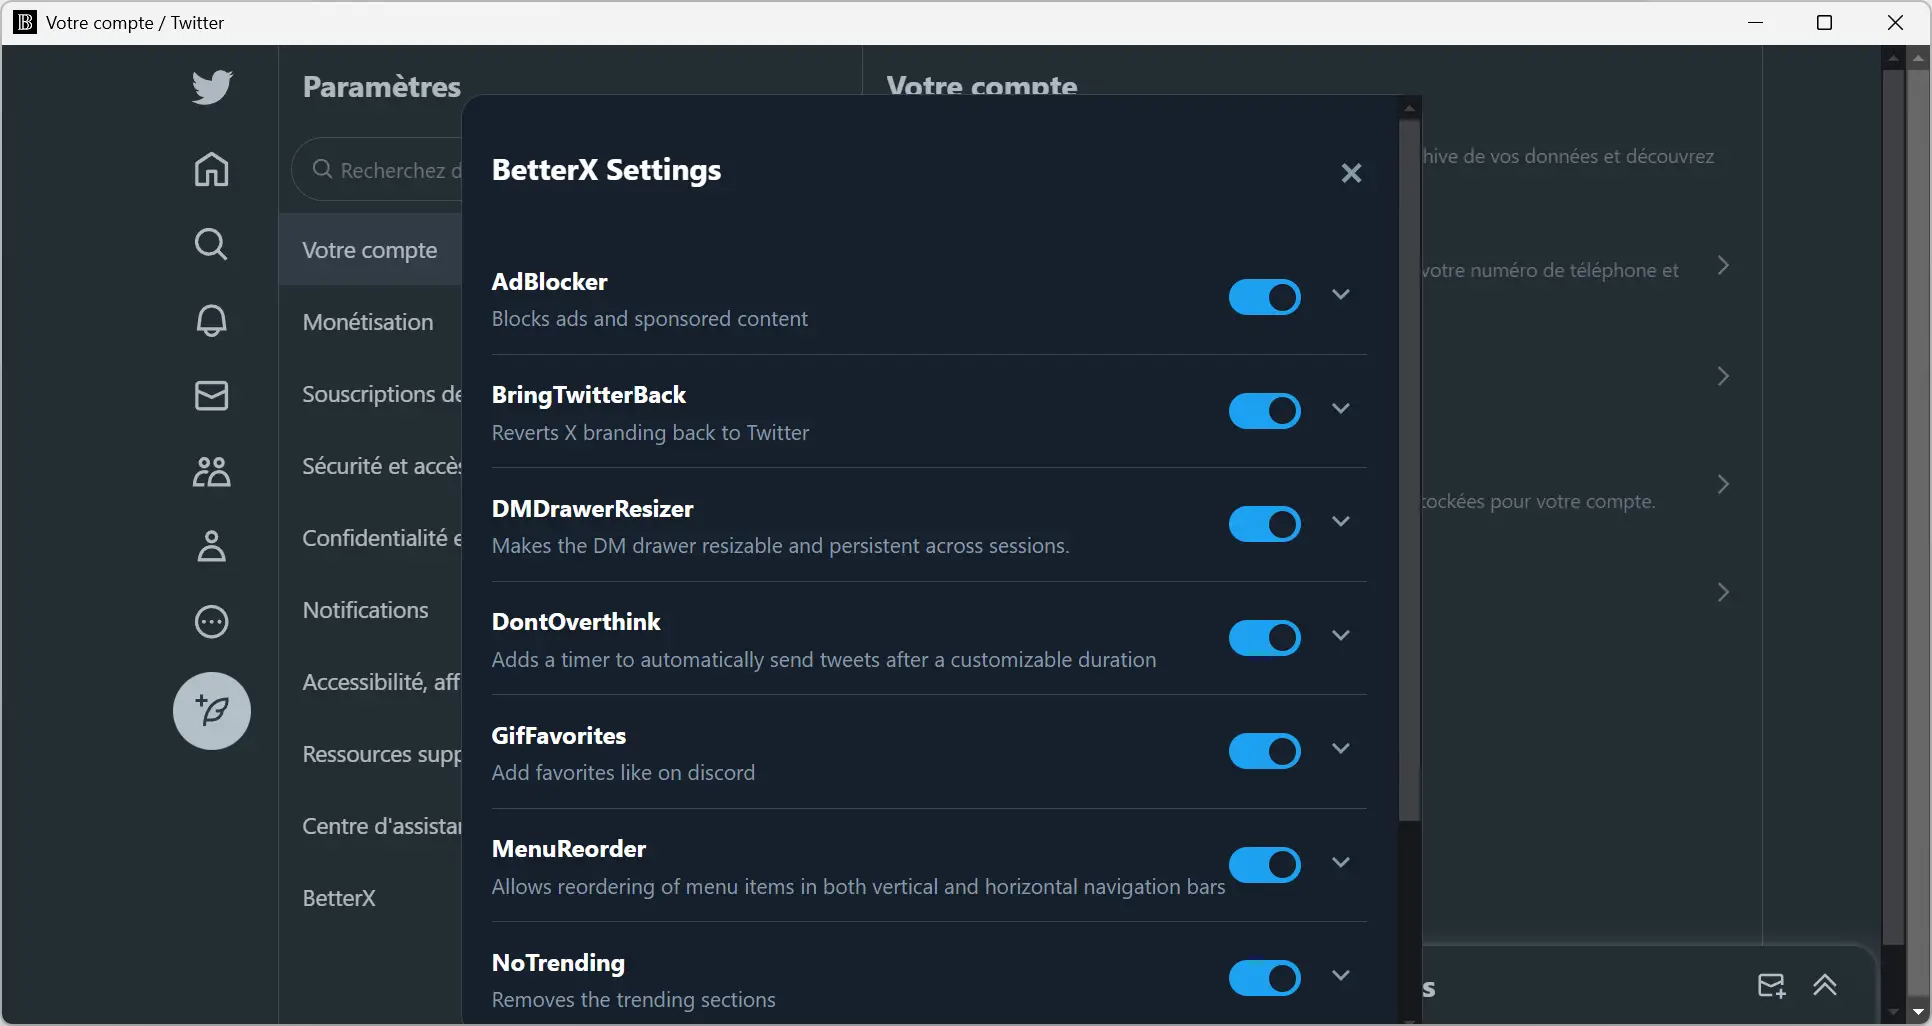Open the Notifications bell icon

coord(211,320)
